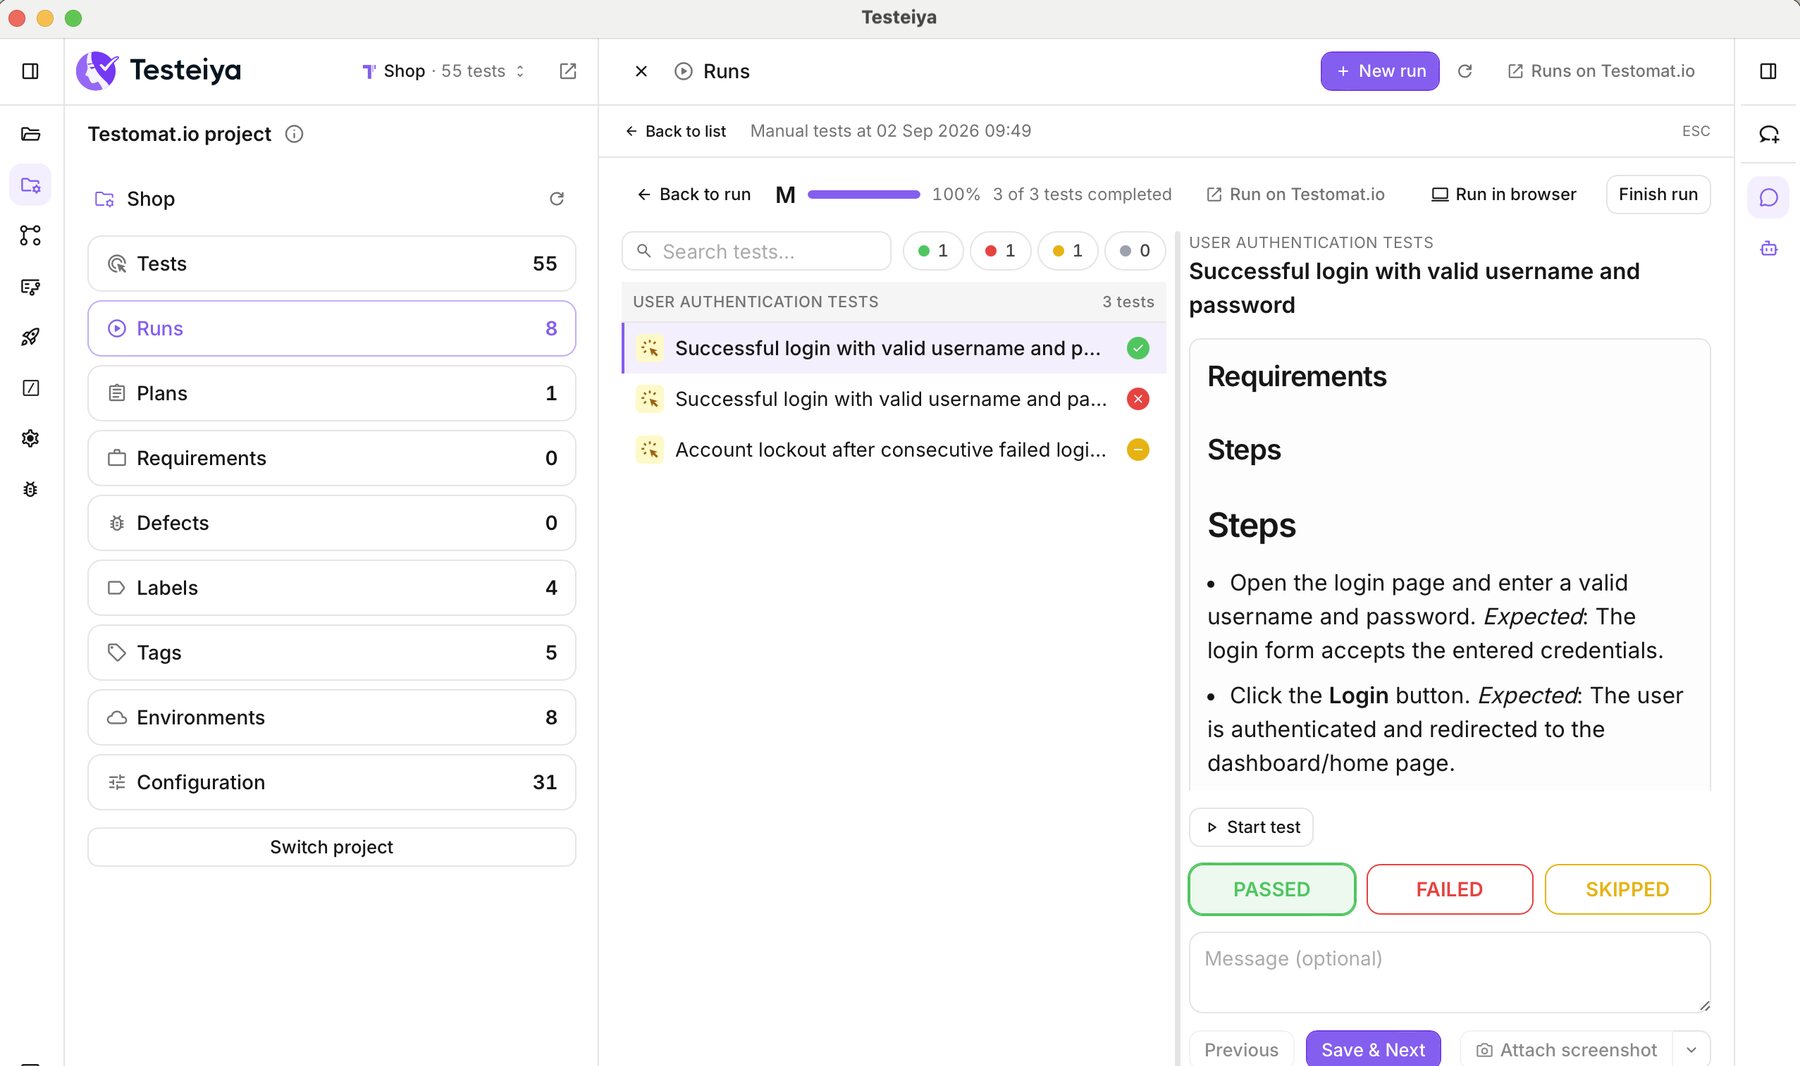Filter tests by failed status
The image size is (1800, 1066).
[1000, 251]
